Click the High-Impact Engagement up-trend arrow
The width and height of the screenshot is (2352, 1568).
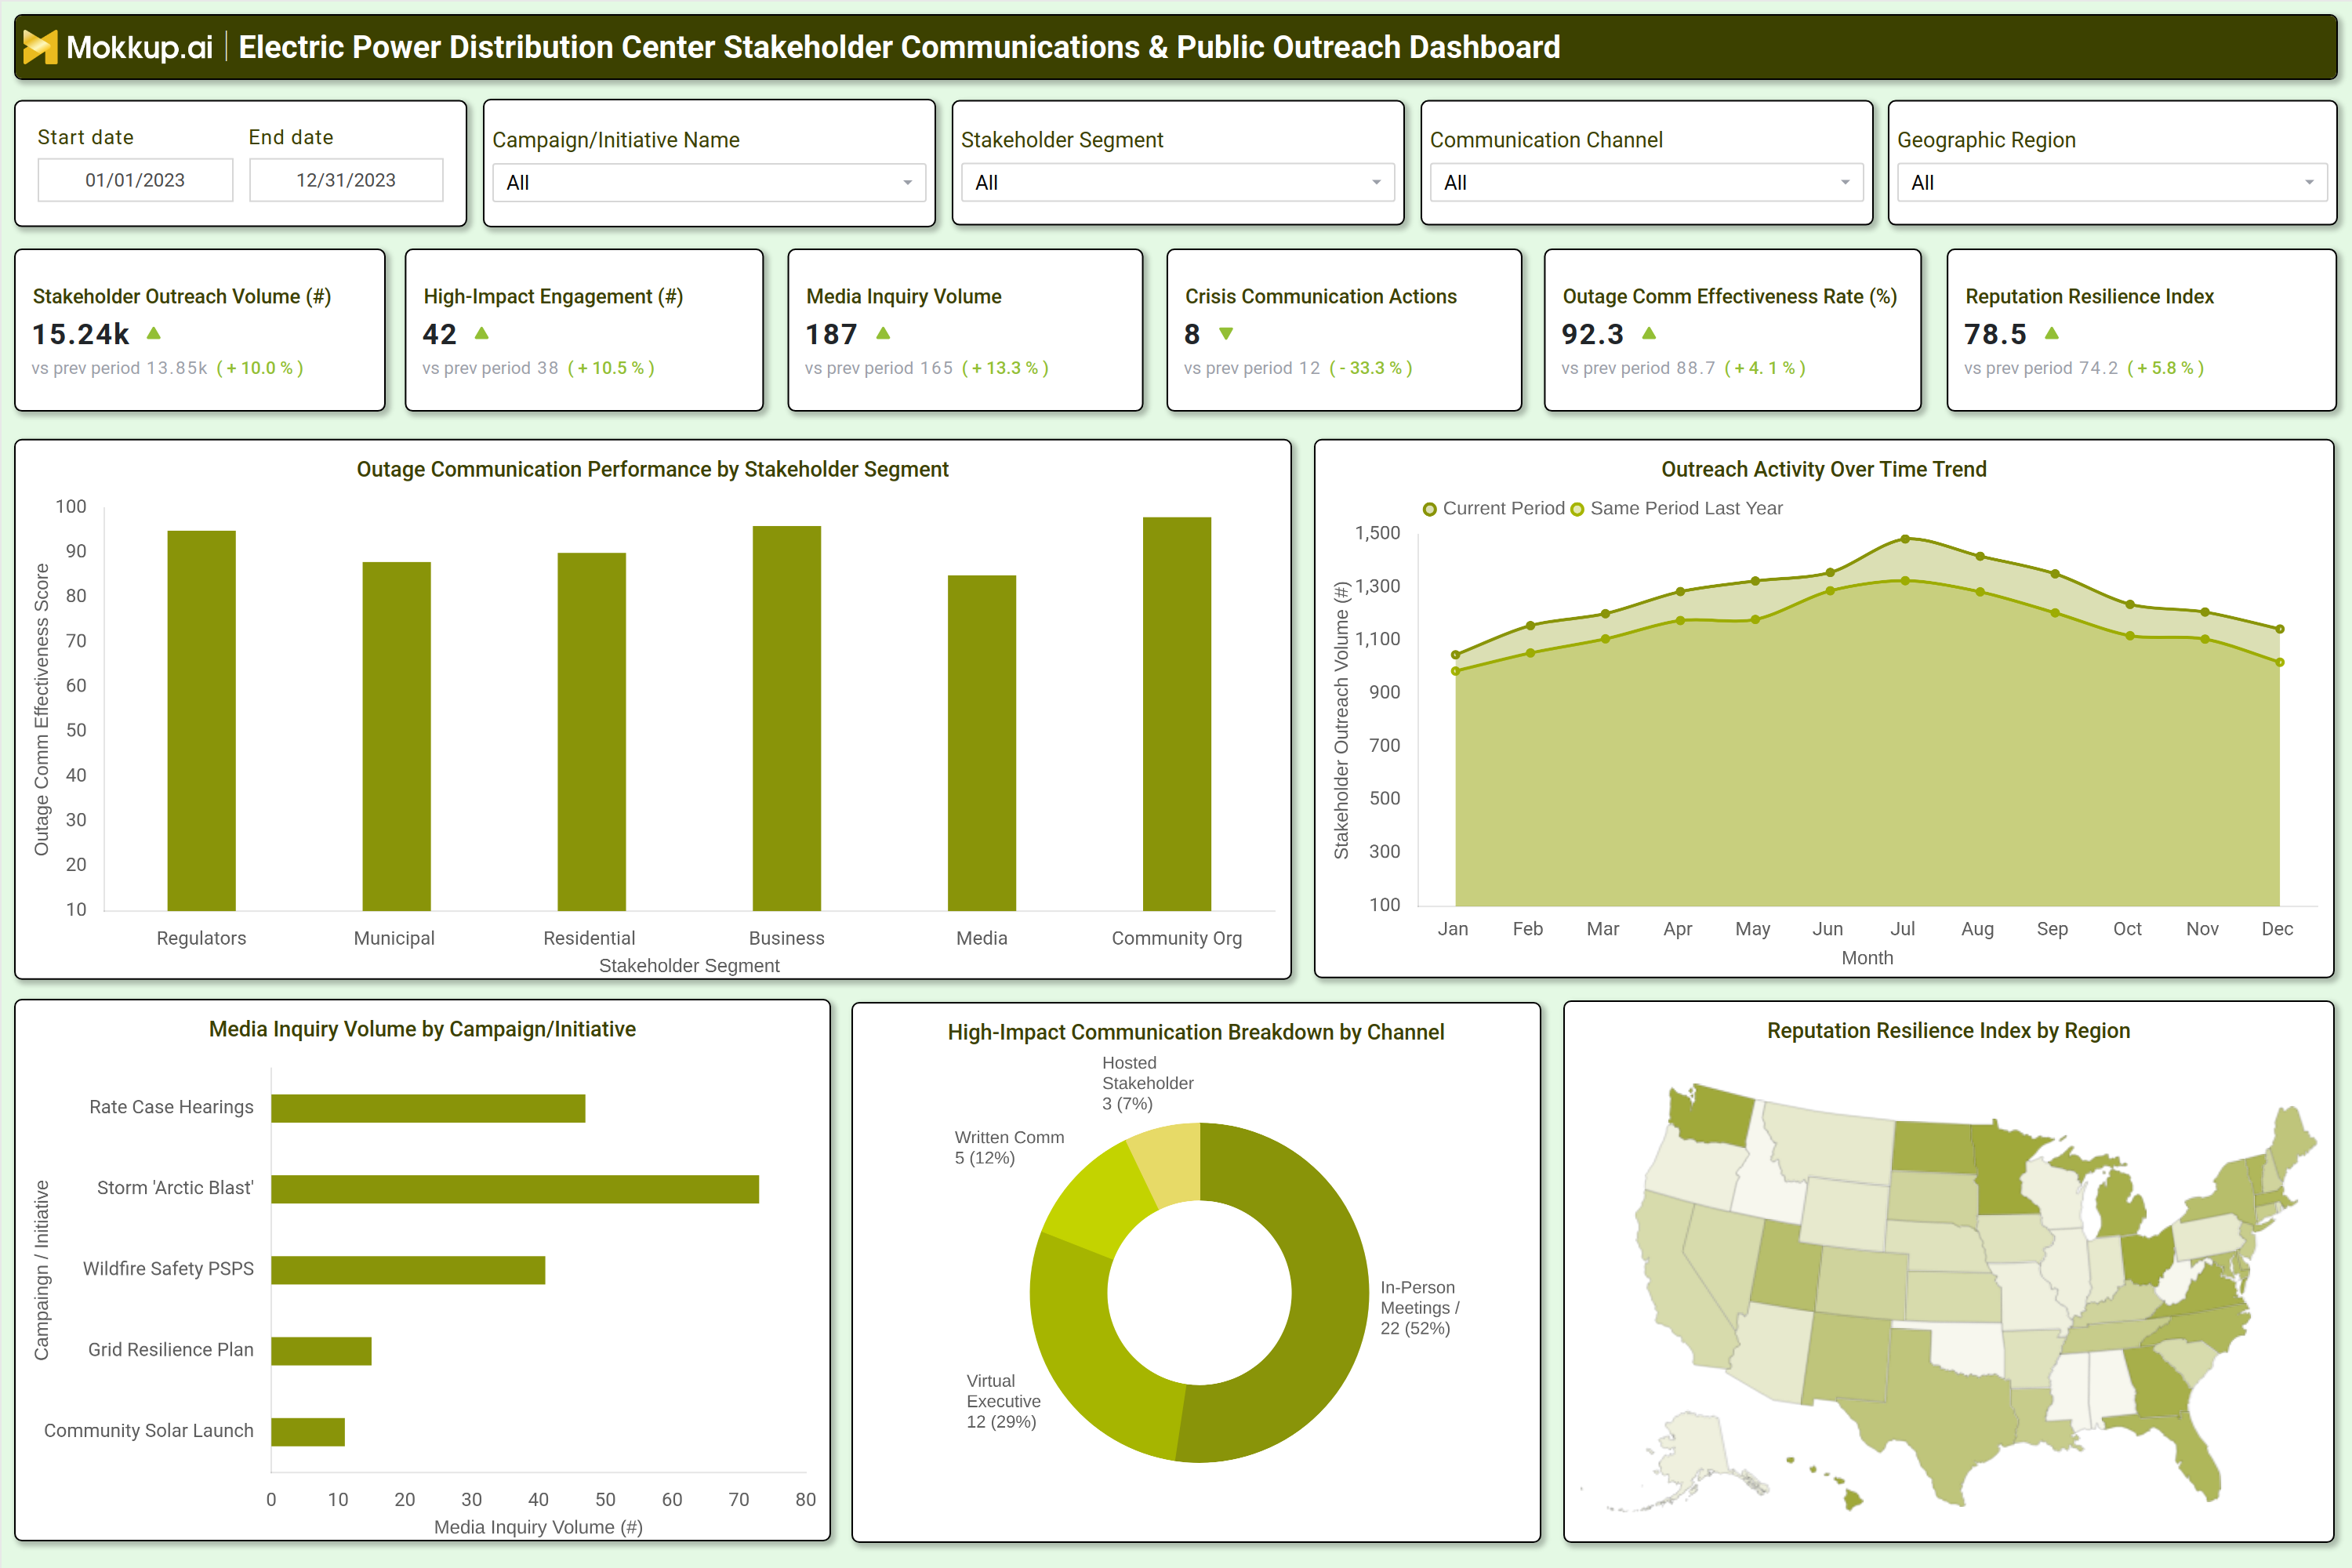click(482, 333)
